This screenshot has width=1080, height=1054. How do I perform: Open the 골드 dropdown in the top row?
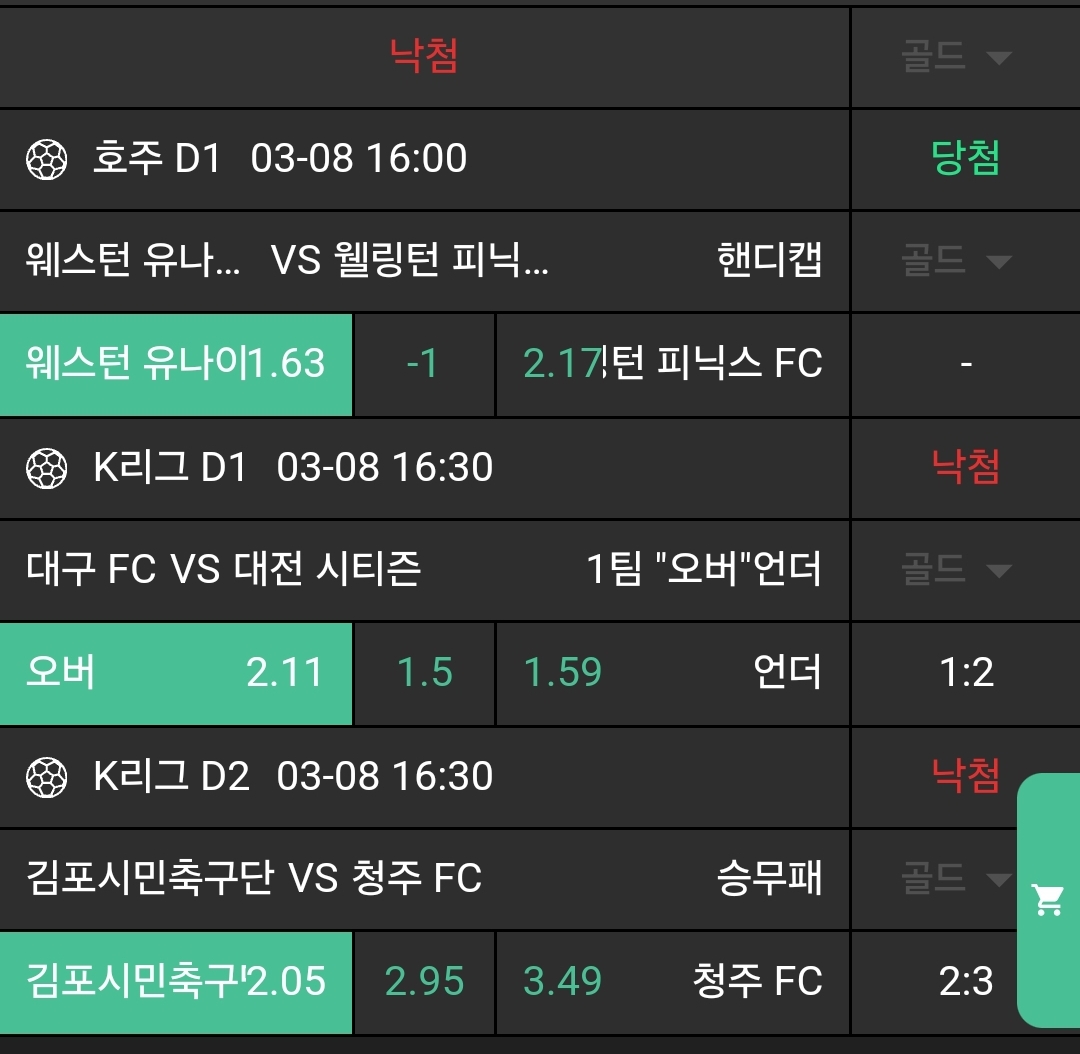click(955, 58)
